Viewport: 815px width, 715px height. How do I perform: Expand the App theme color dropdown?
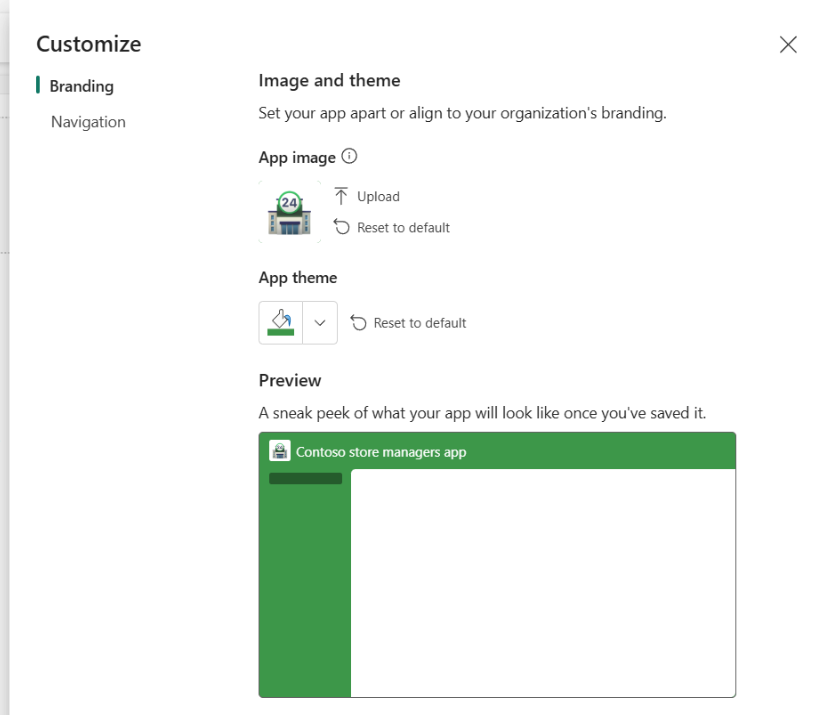click(320, 322)
